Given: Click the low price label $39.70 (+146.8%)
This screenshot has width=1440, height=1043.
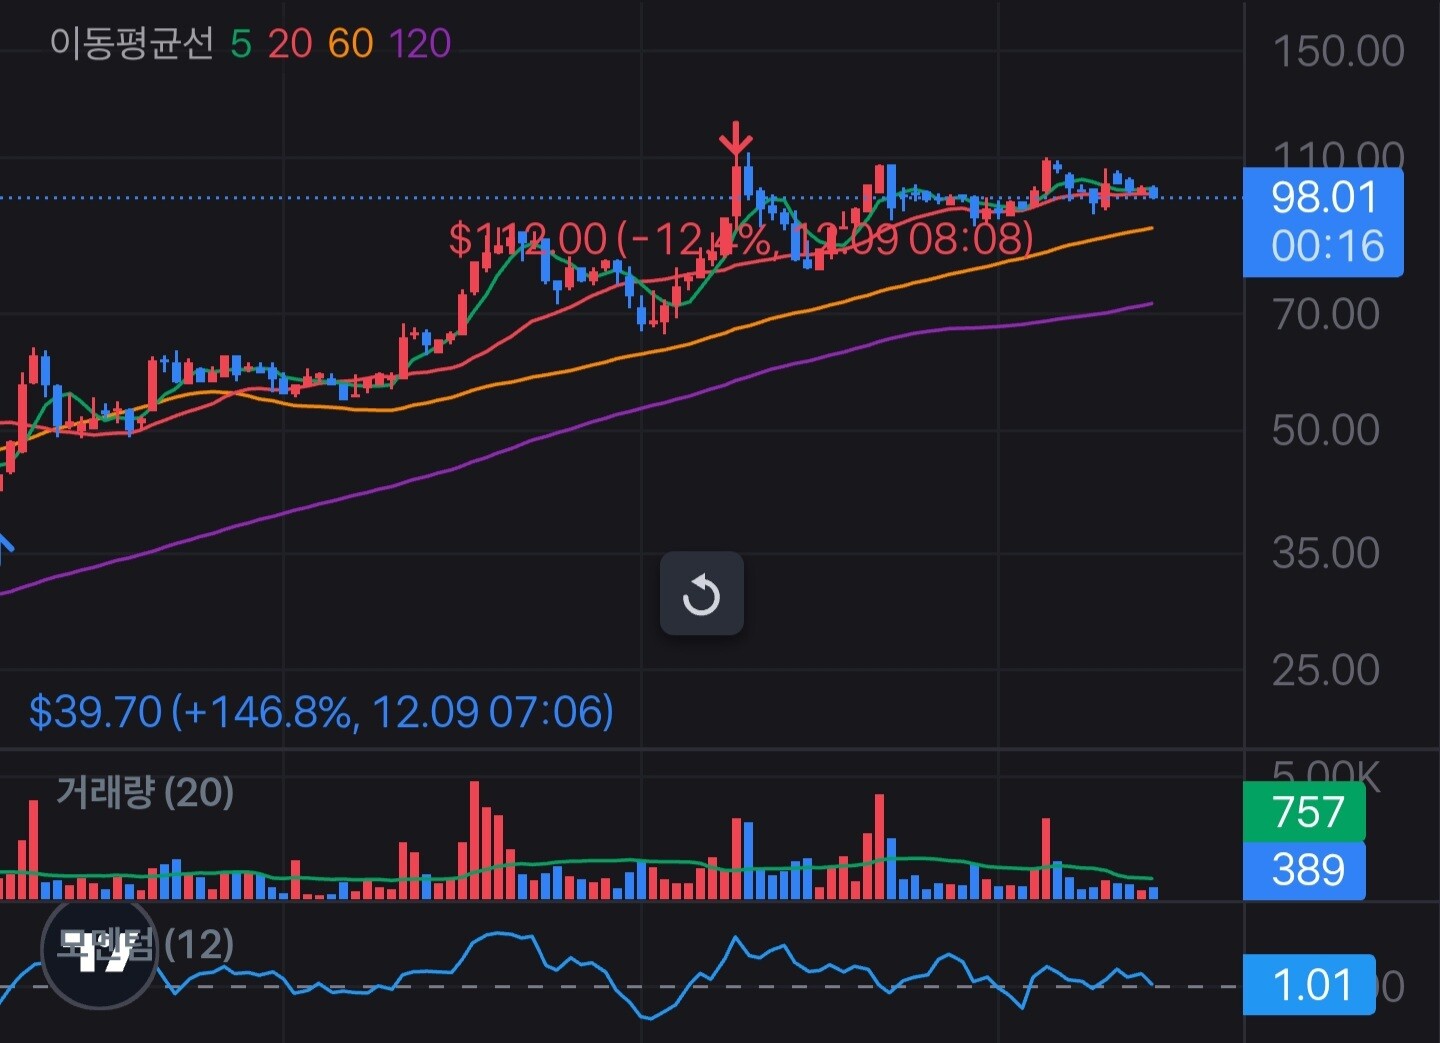Looking at the screenshot, I should 321,712.
